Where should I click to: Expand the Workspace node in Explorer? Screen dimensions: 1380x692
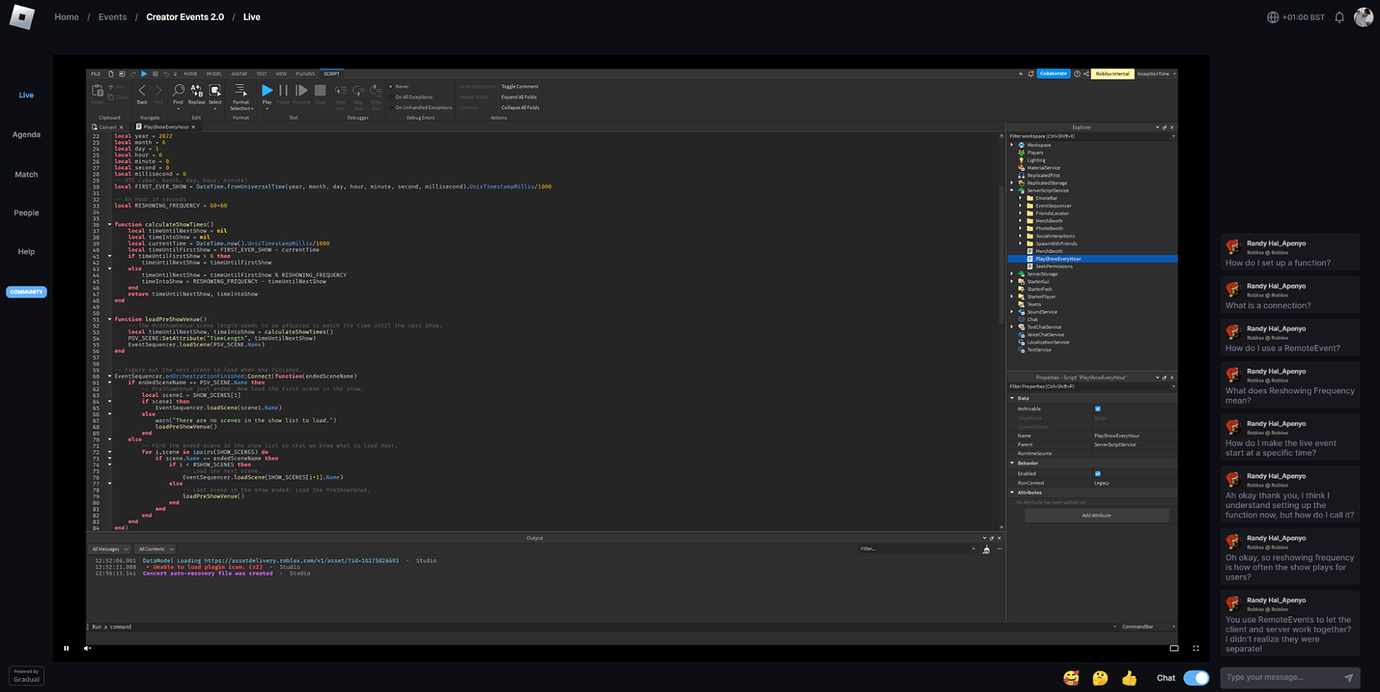tap(1012, 145)
